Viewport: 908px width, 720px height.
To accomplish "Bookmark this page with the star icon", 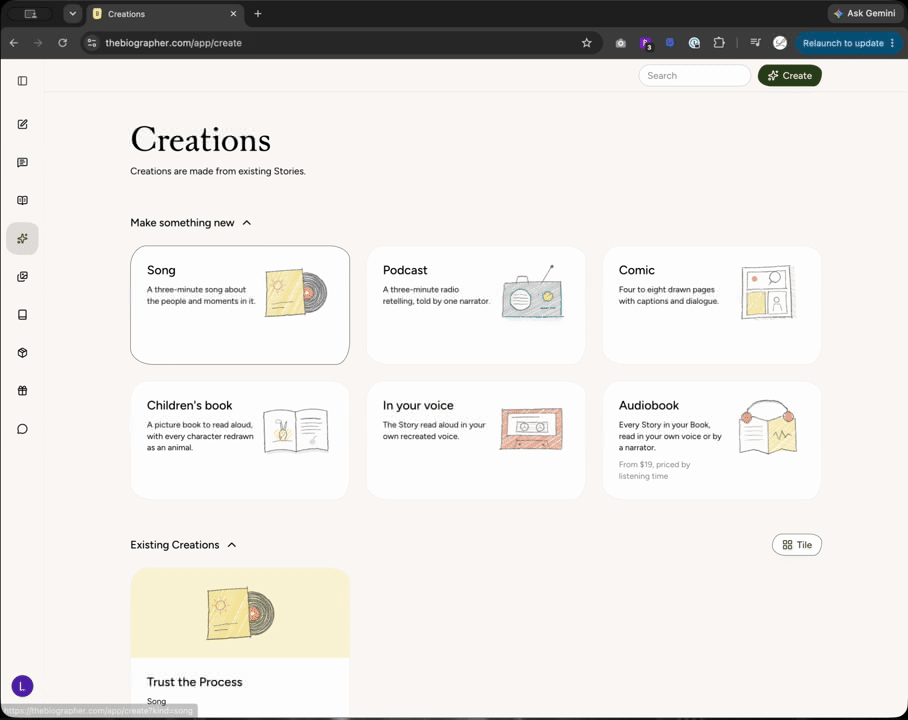I will point(587,43).
